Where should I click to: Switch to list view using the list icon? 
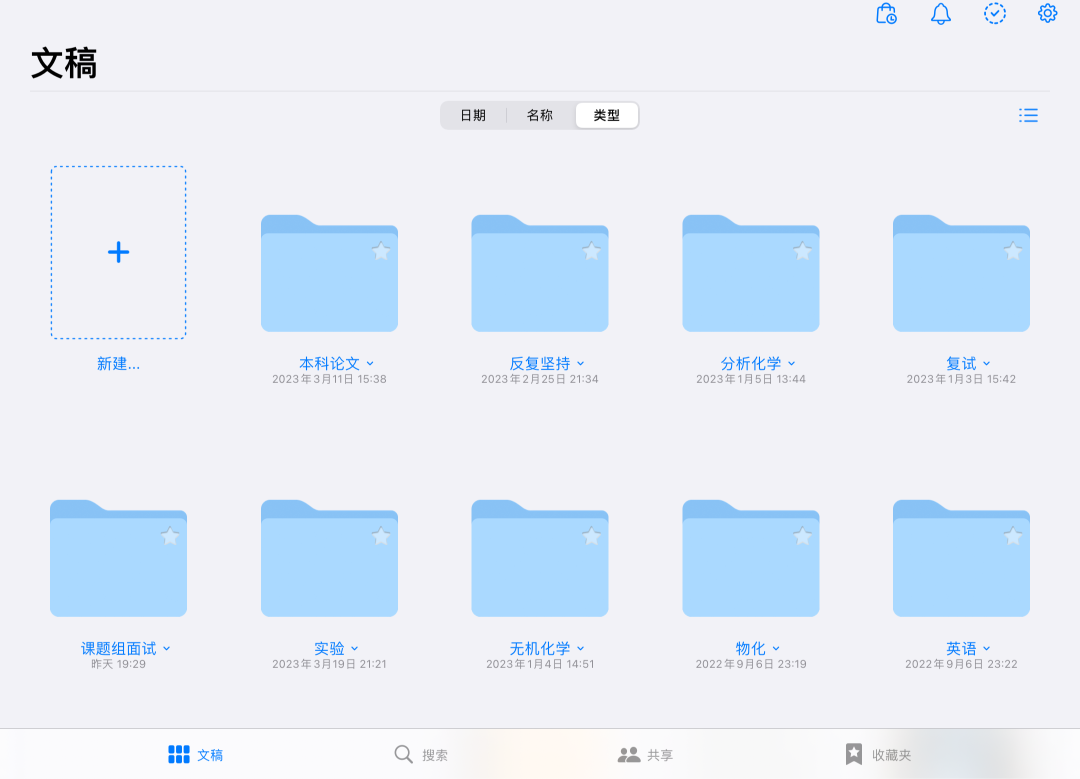(x=1028, y=115)
